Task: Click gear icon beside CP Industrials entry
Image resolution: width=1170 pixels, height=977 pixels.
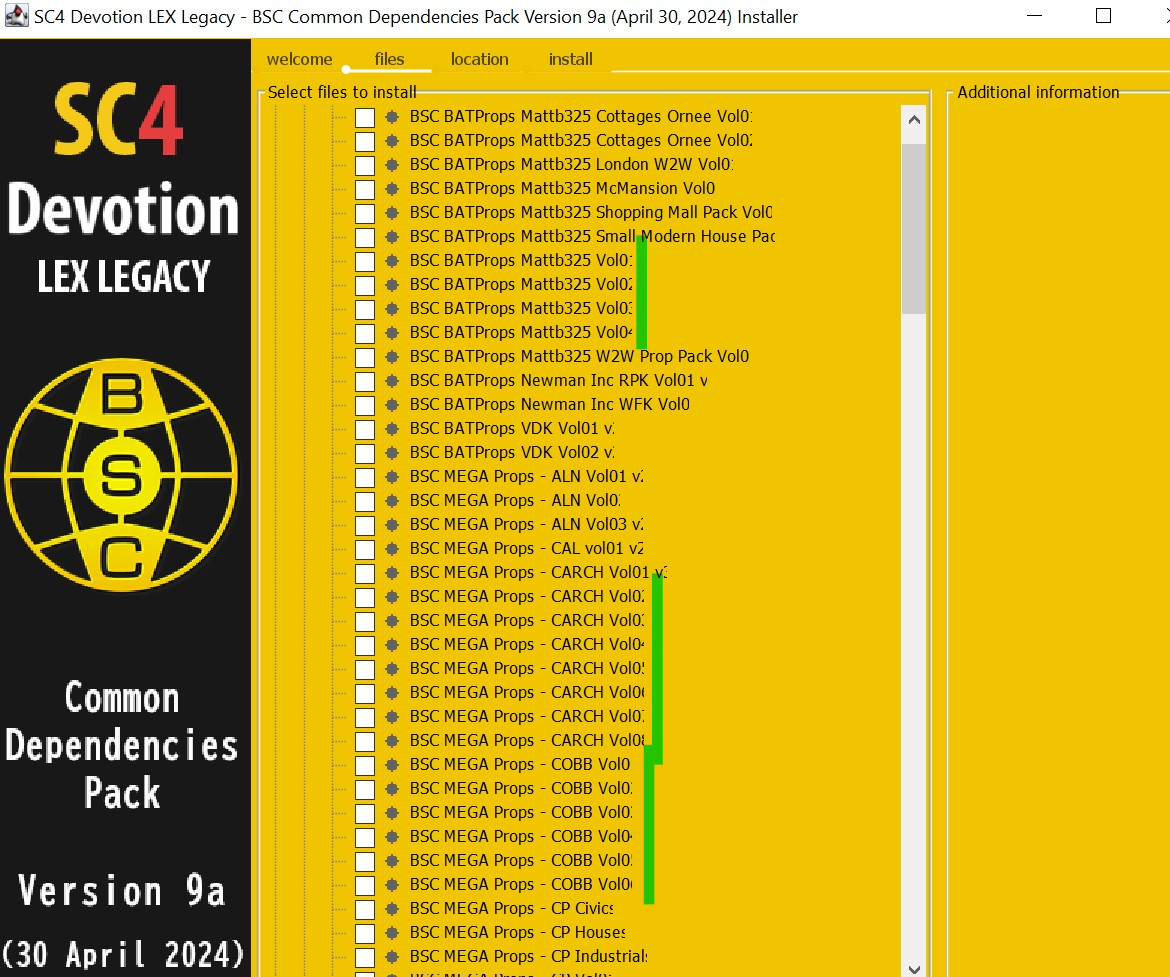Action: (x=392, y=956)
